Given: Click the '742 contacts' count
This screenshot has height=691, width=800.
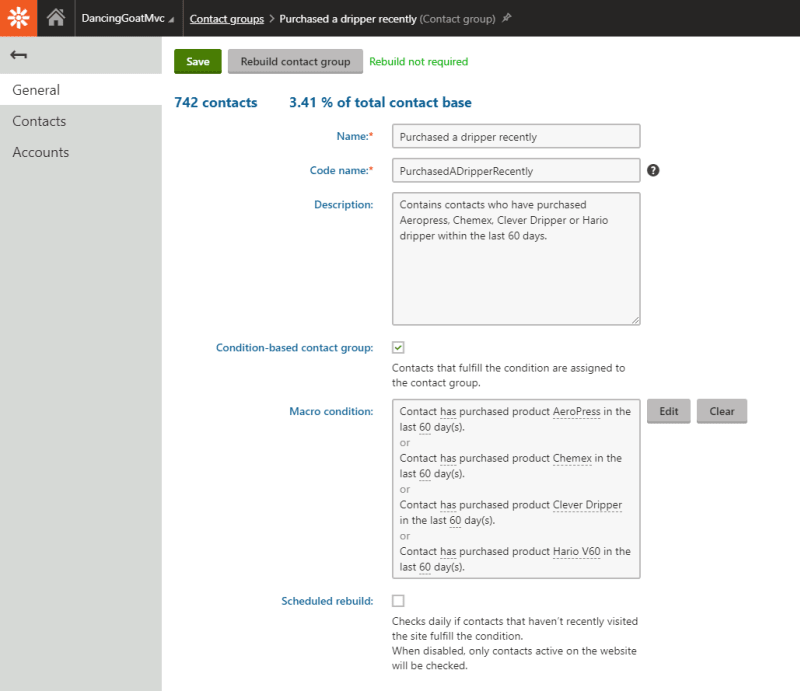Looking at the screenshot, I should point(216,103).
